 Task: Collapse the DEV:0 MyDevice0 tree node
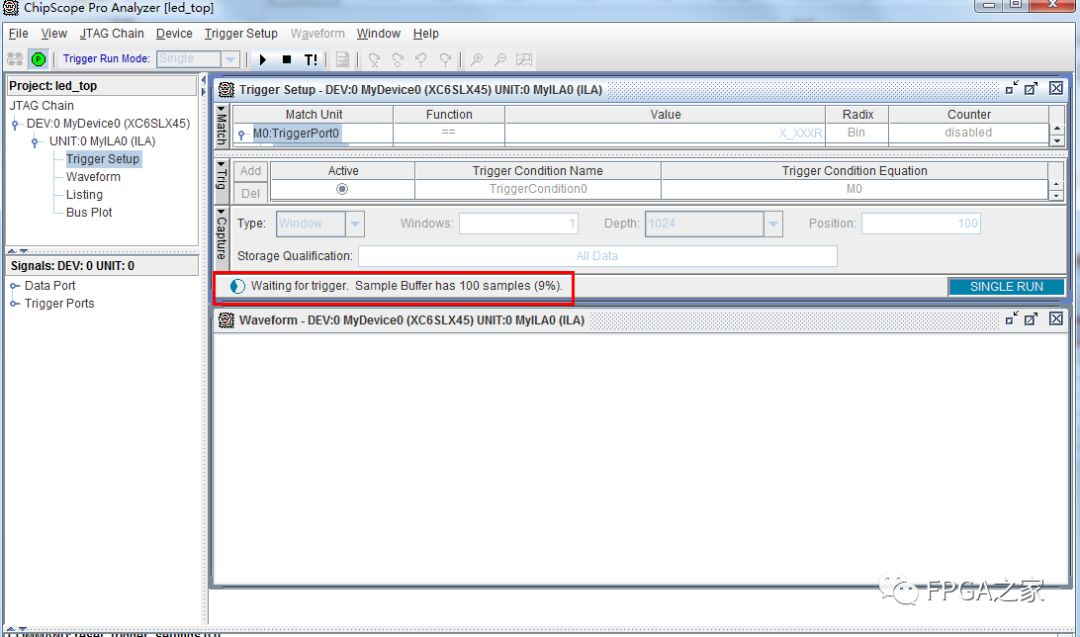pos(15,124)
